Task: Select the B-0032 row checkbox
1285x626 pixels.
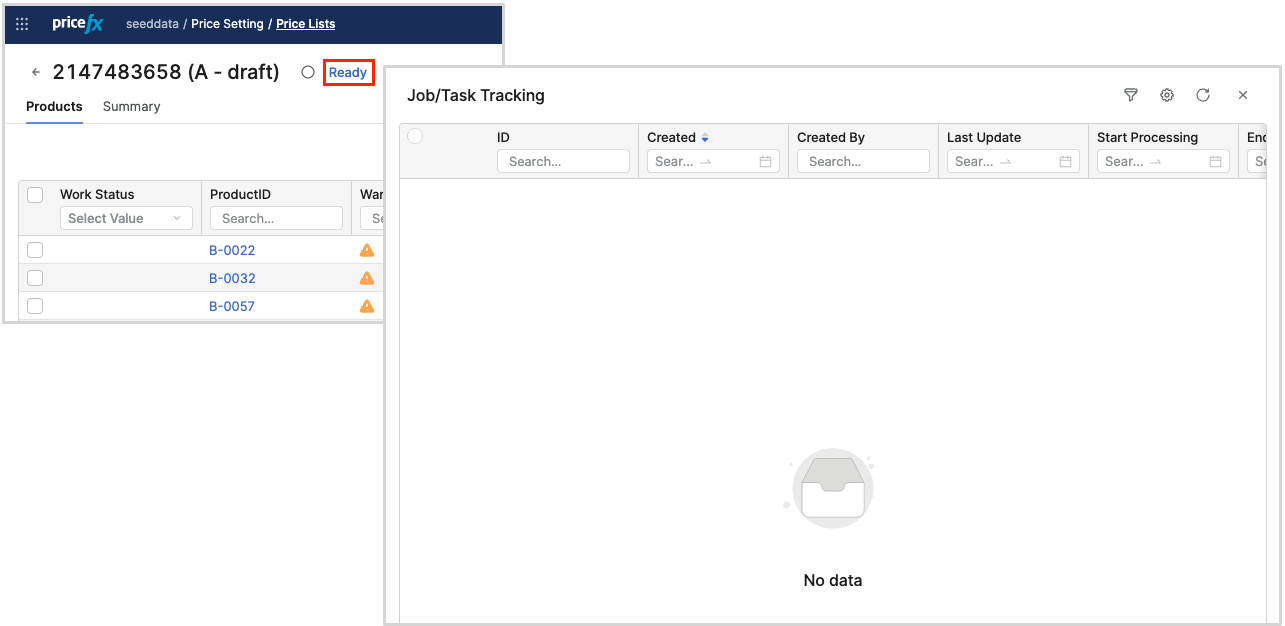Action: 35,278
